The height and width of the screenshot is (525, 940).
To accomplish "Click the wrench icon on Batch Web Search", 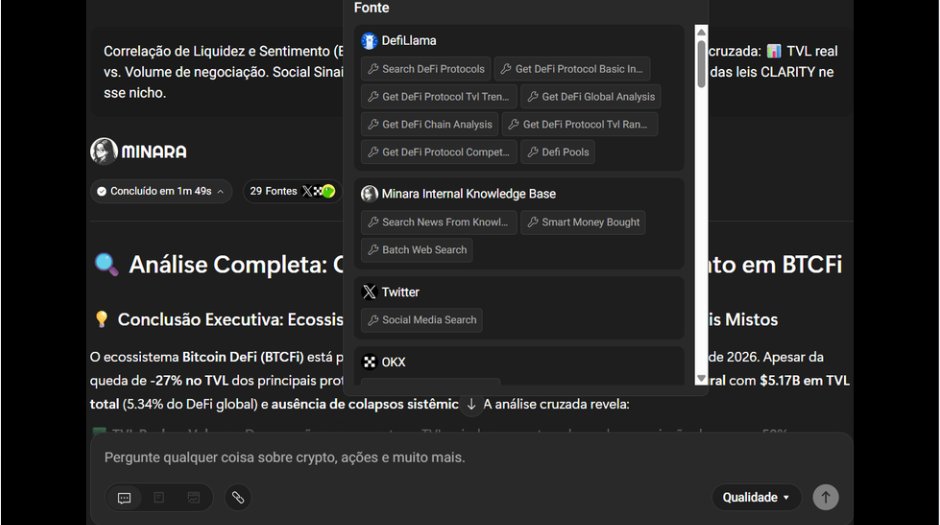I will click(373, 250).
